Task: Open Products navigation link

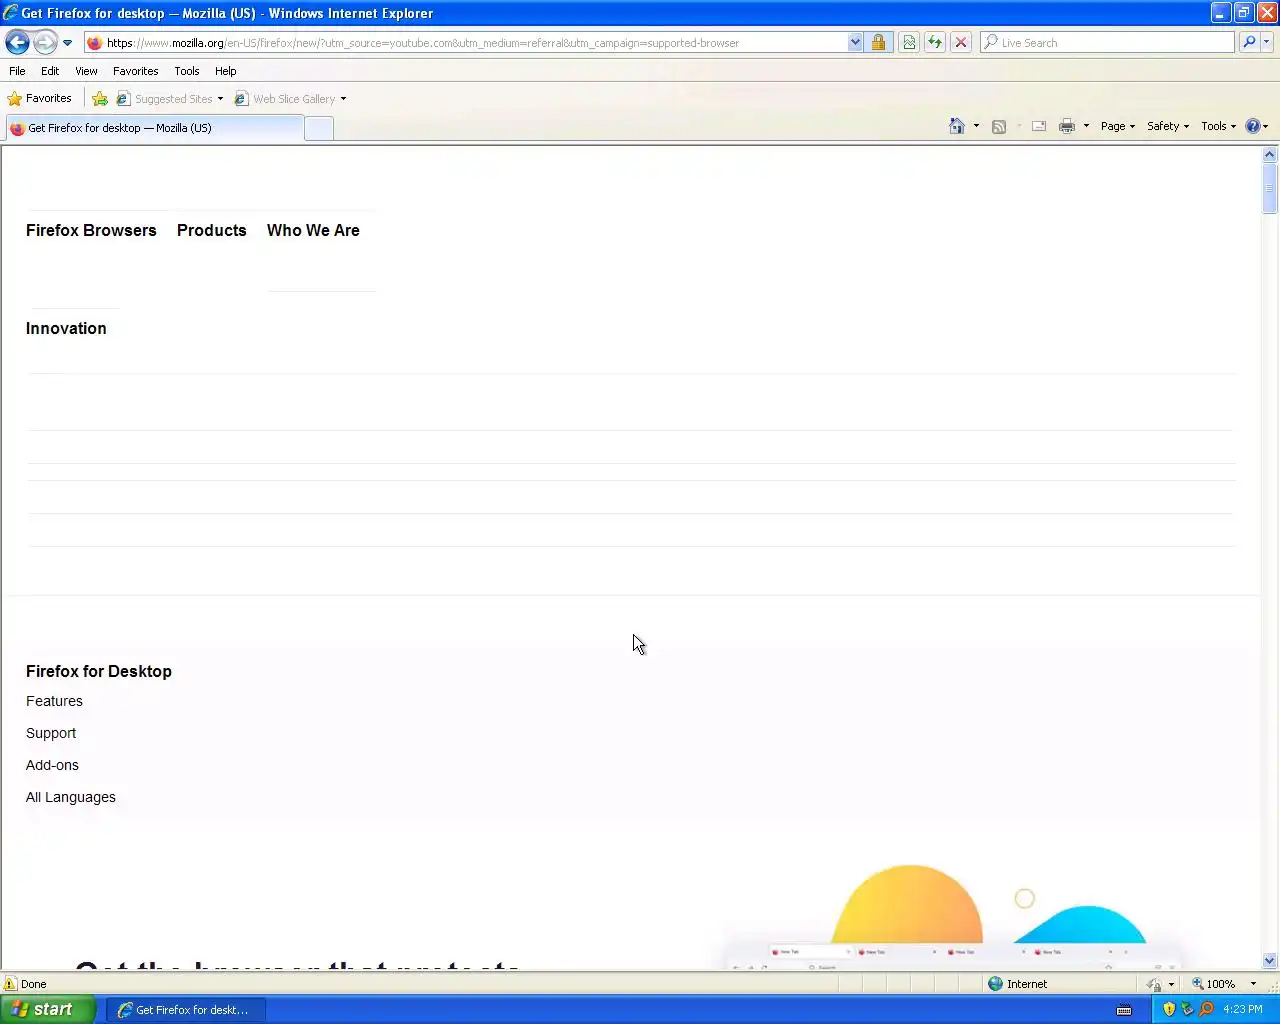Action: (211, 230)
